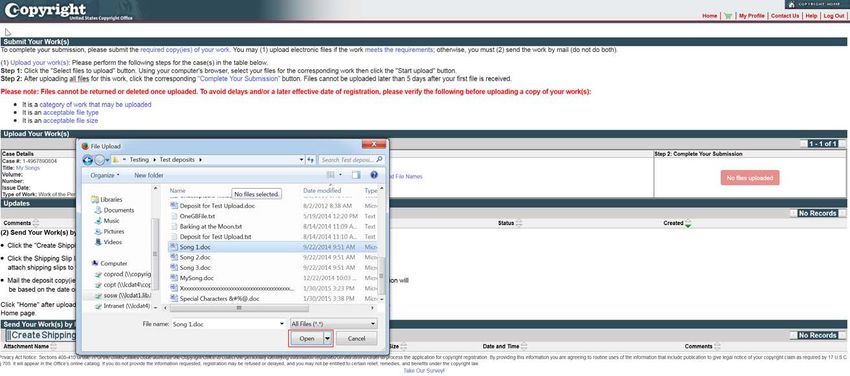Click New folder in dialog toolbar

149,176
